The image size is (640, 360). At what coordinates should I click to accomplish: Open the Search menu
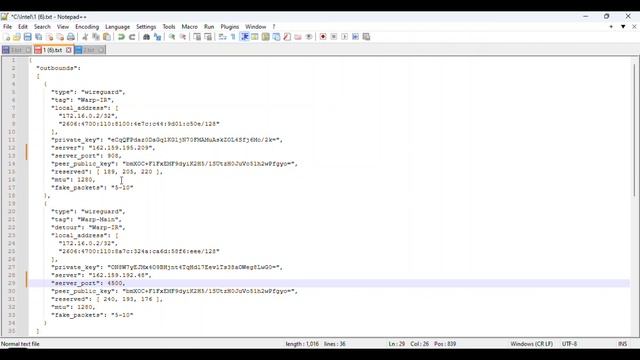point(42,27)
